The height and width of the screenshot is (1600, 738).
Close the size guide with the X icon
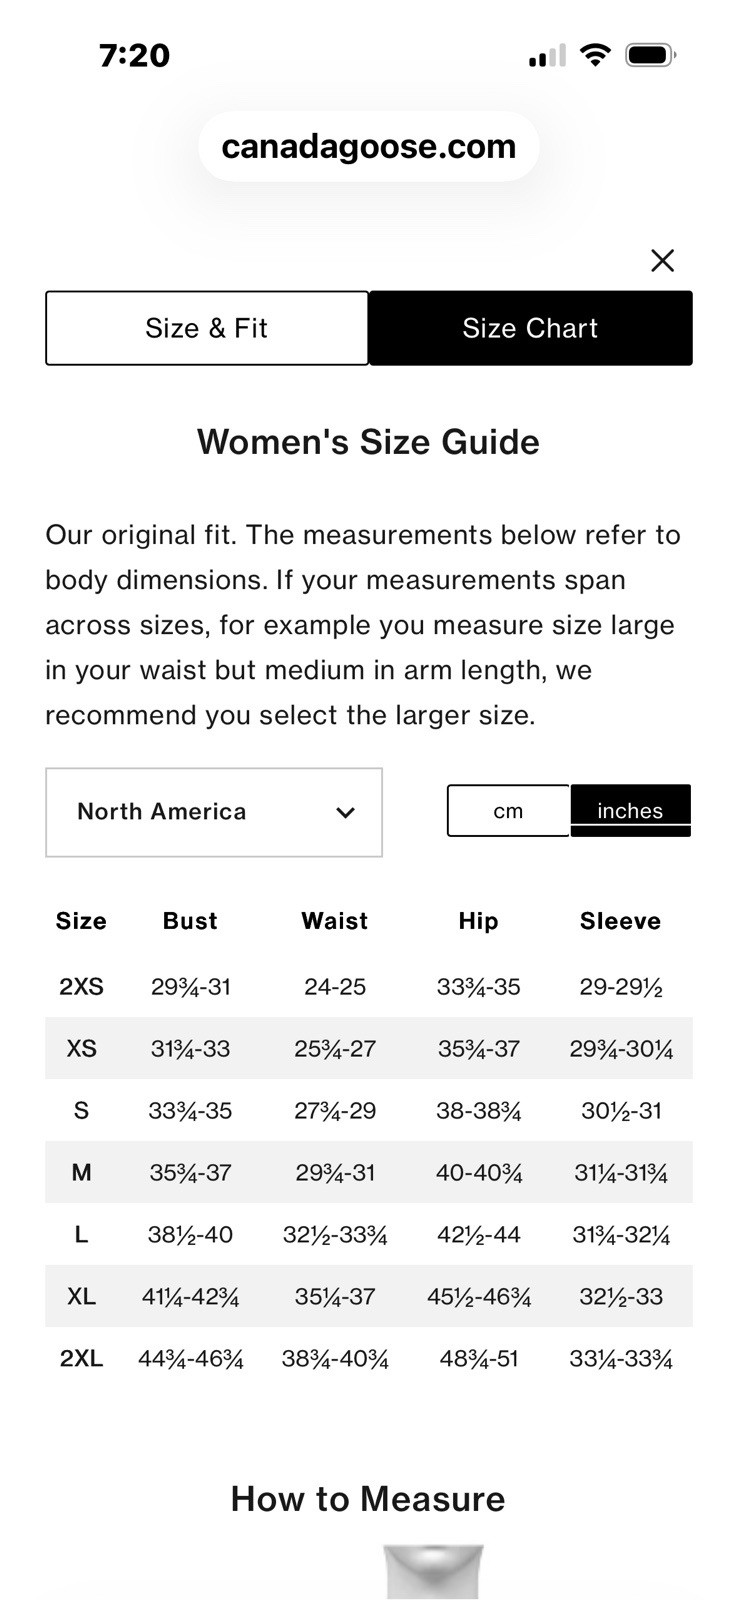tap(662, 261)
